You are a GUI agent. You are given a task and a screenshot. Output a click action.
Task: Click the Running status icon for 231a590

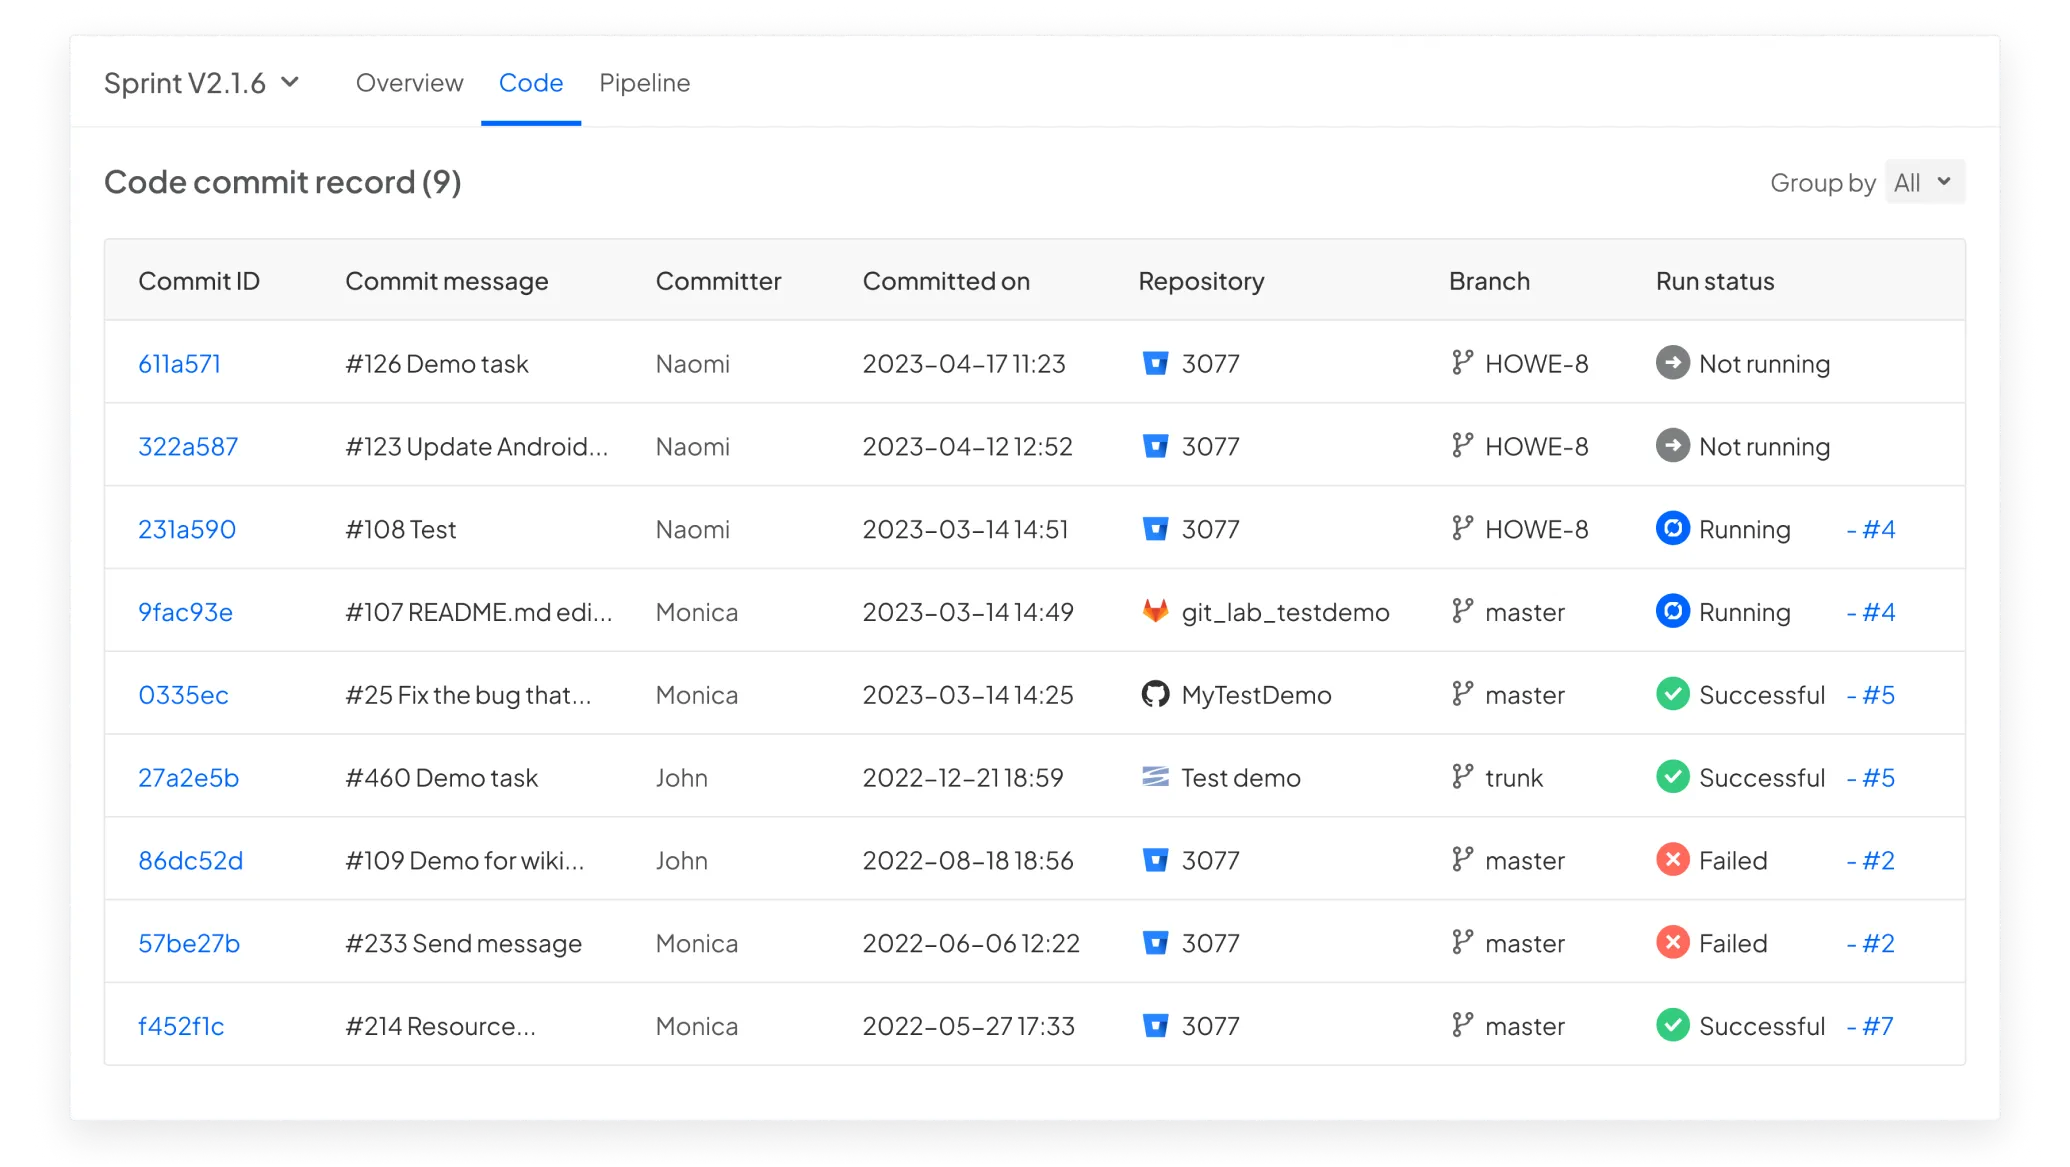point(1672,528)
